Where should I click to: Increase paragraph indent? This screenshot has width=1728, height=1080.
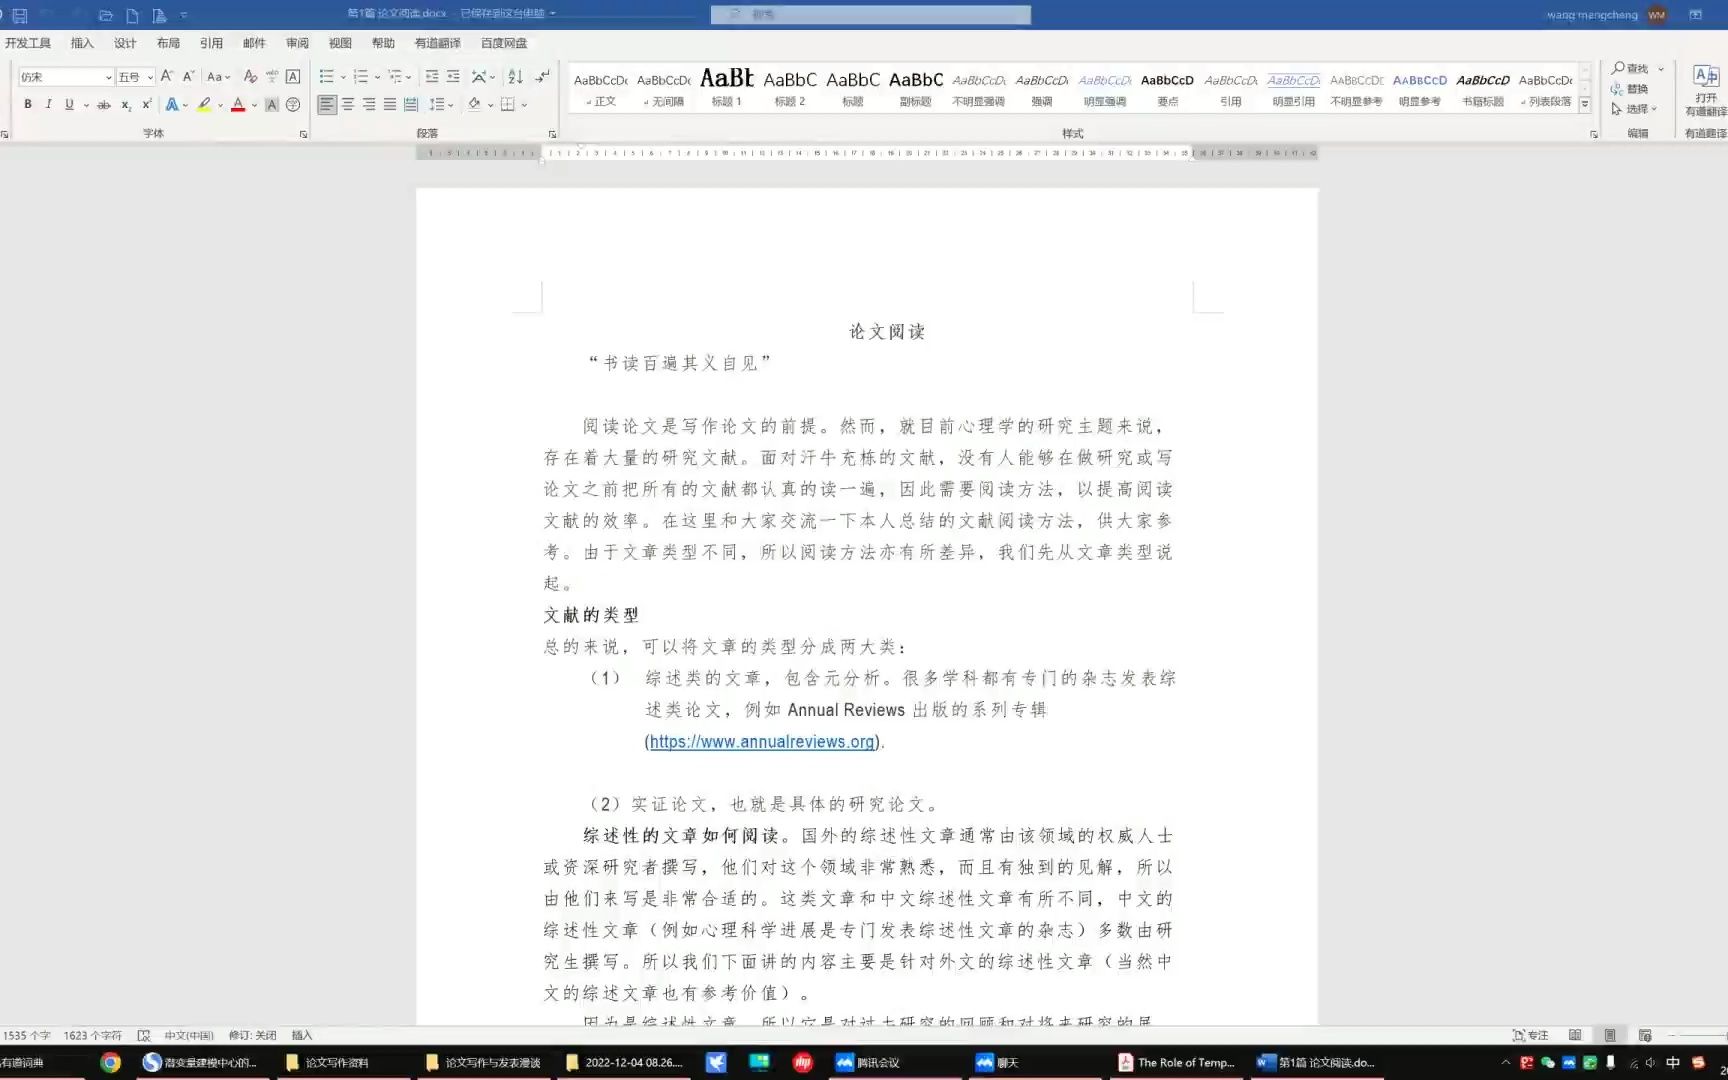click(453, 76)
